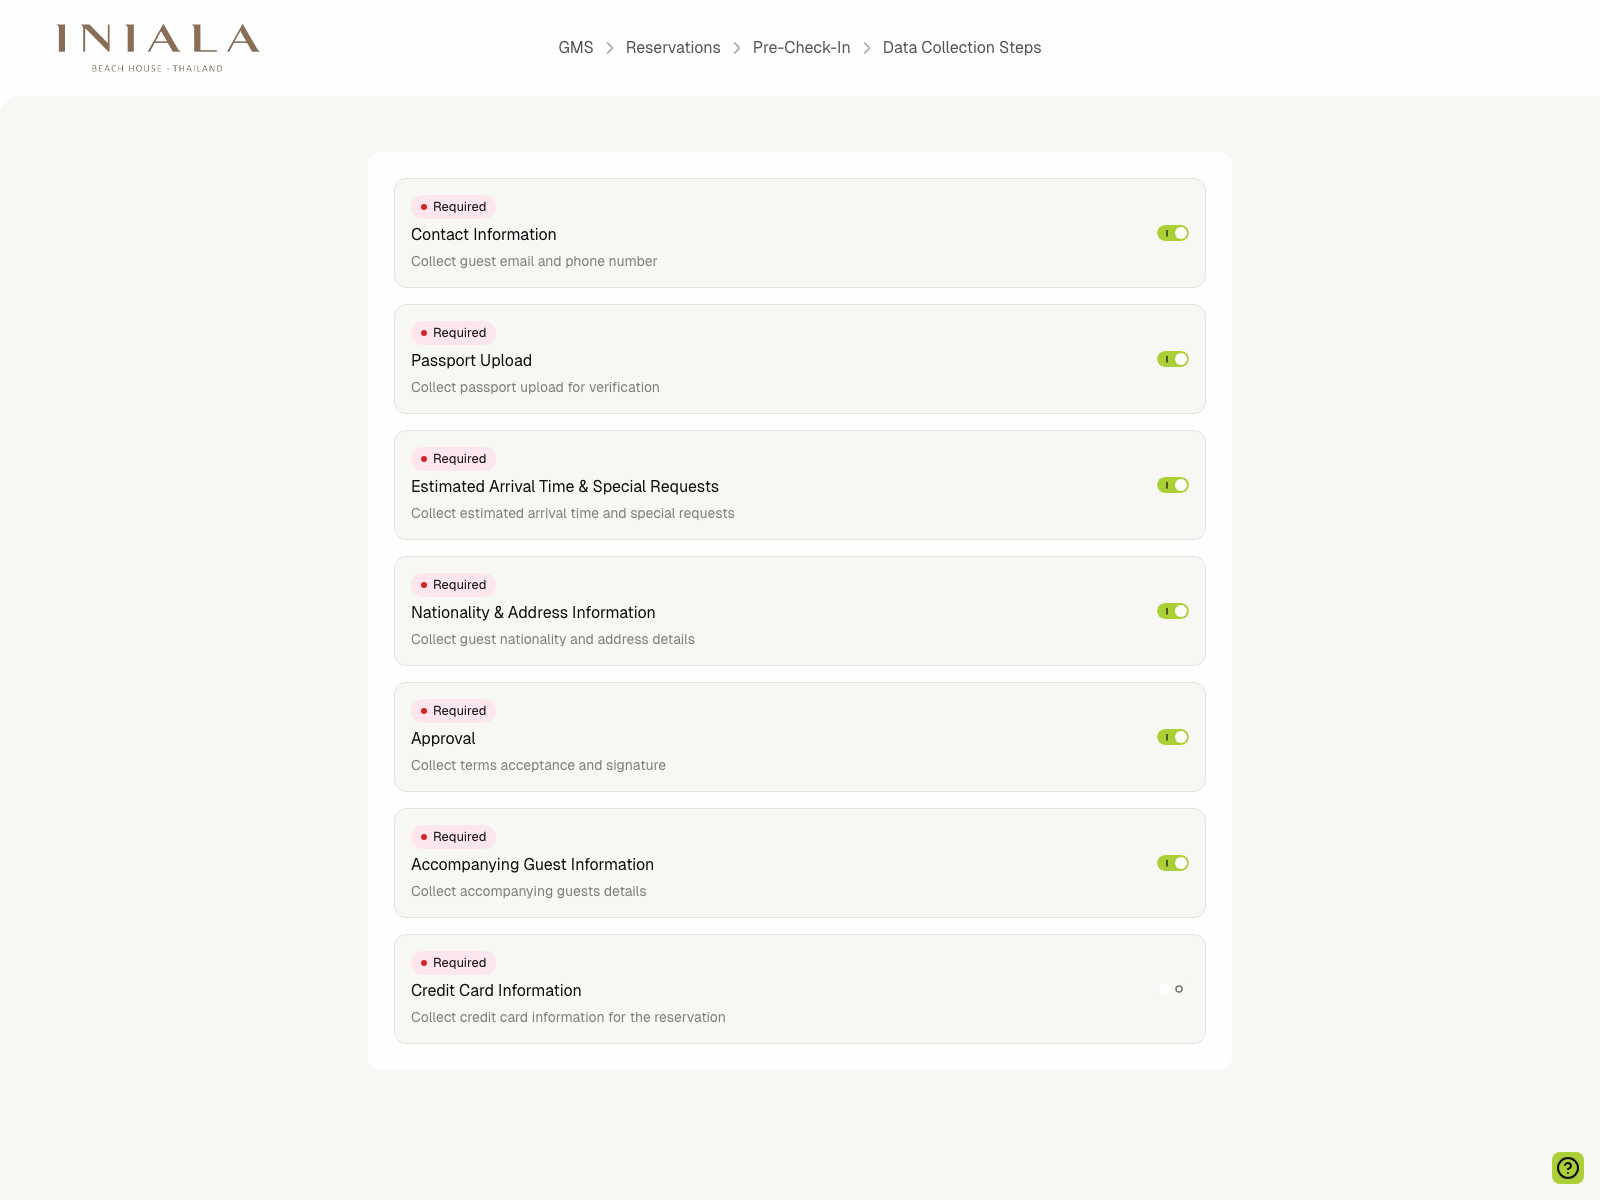1600x1200 pixels.
Task: Turn off the Passport Upload toggle
Action: 1171,358
